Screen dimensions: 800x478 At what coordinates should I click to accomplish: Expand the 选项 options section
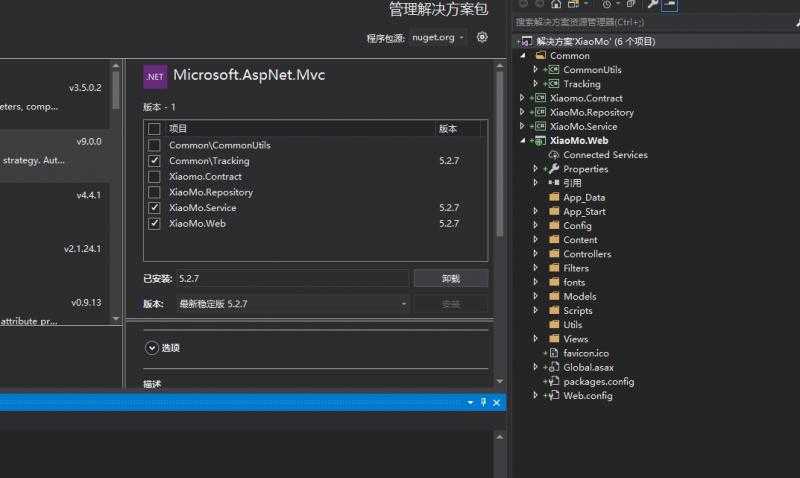[x=152, y=348]
